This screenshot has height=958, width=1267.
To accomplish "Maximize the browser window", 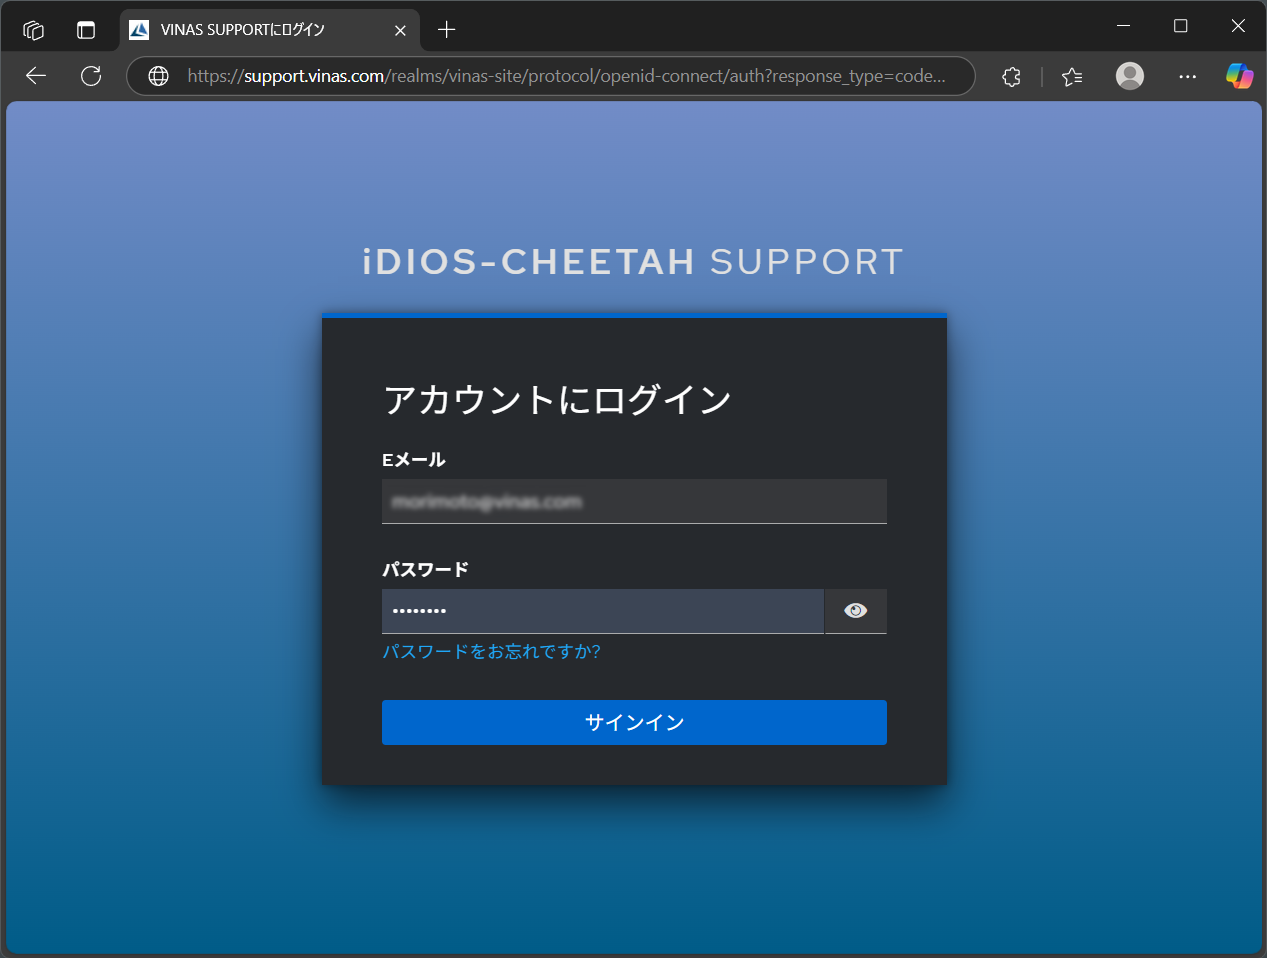I will click(x=1181, y=26).
